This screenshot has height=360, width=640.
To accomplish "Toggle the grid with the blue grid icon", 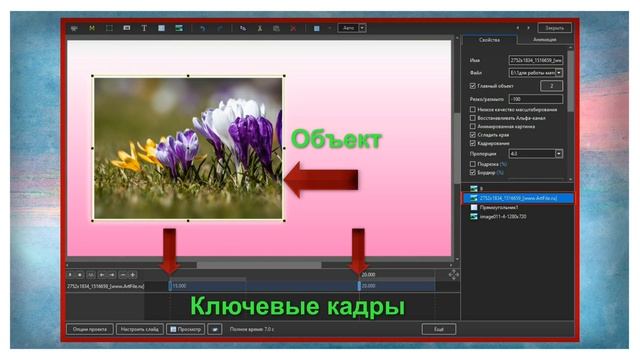I will point(316,28).
